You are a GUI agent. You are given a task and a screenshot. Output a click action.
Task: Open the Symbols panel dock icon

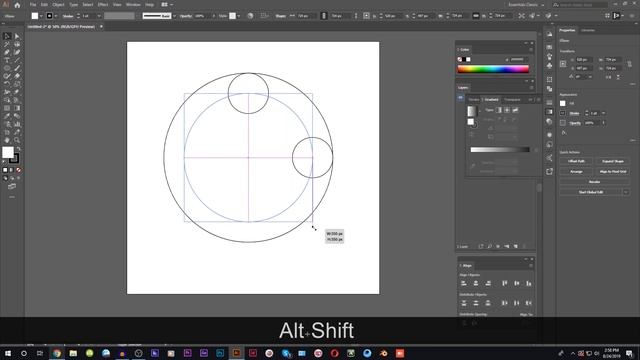(x=549, y=66)
